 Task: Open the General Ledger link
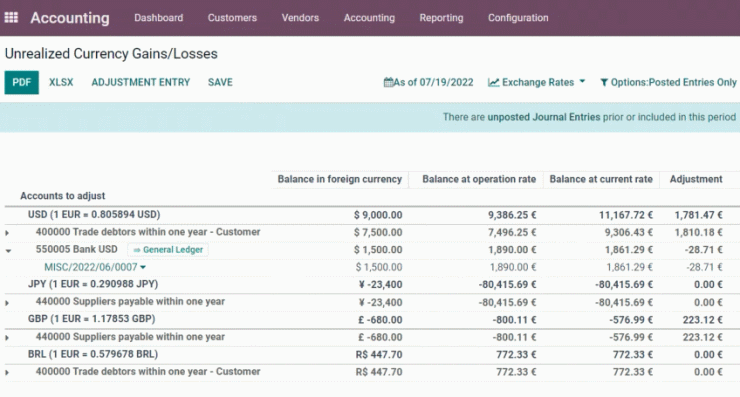(x=168, y=250)
